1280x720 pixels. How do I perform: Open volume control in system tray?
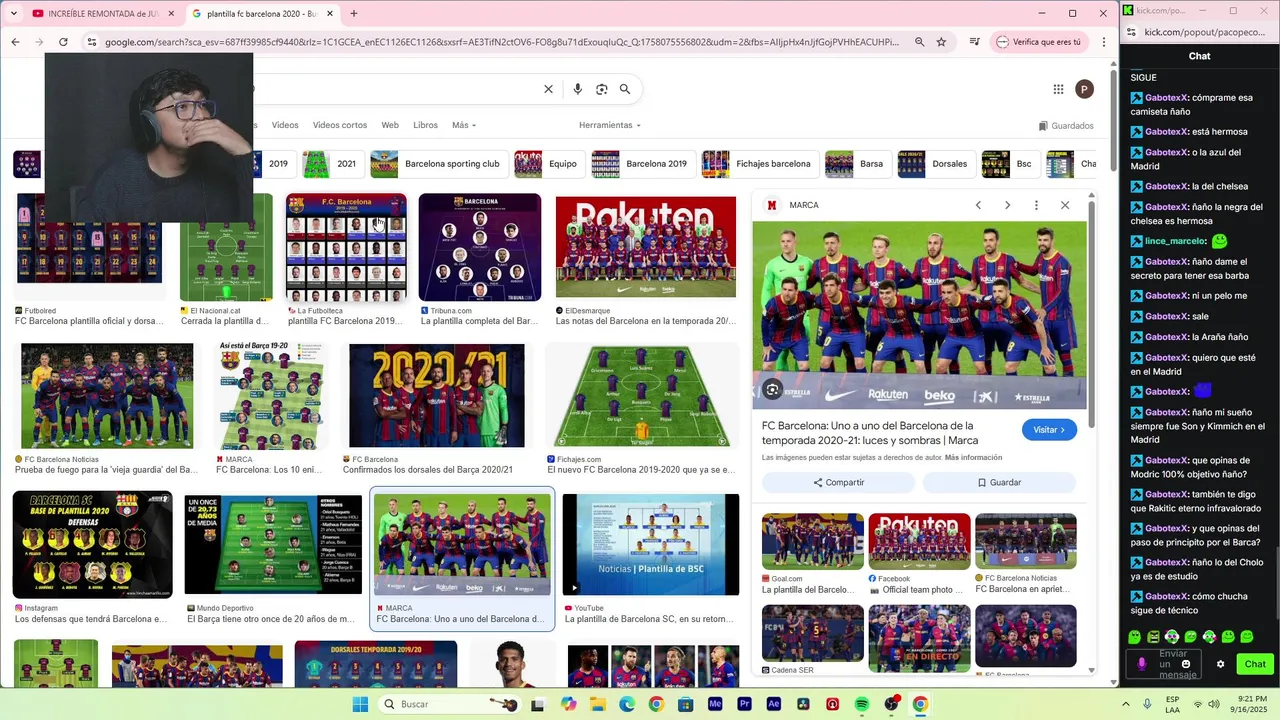(x=1213, y=704)
